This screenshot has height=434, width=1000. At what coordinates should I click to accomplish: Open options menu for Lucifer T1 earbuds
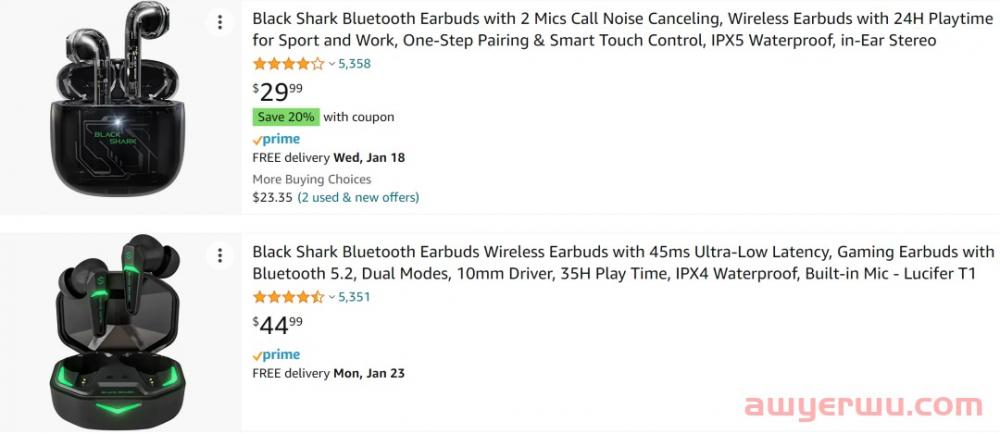[x=220, y=256]
